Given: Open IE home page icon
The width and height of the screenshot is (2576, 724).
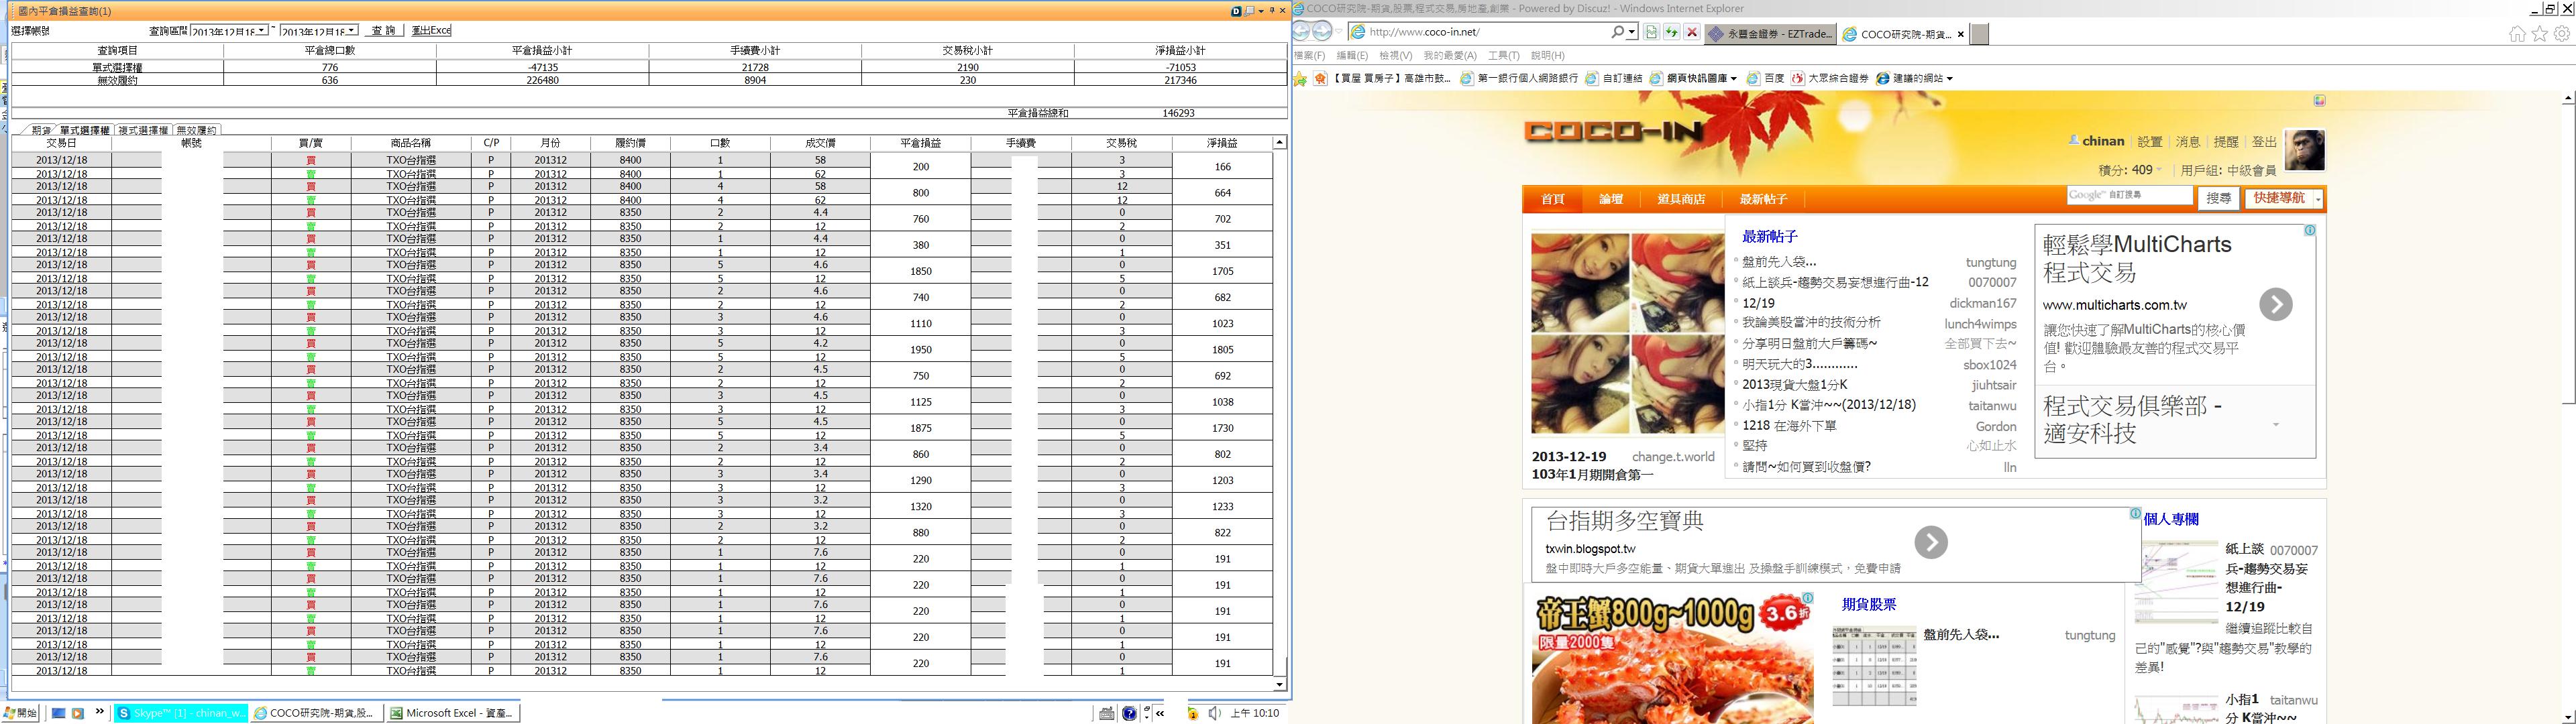Looking at the screenshot, I should (x=2517, y=33).
